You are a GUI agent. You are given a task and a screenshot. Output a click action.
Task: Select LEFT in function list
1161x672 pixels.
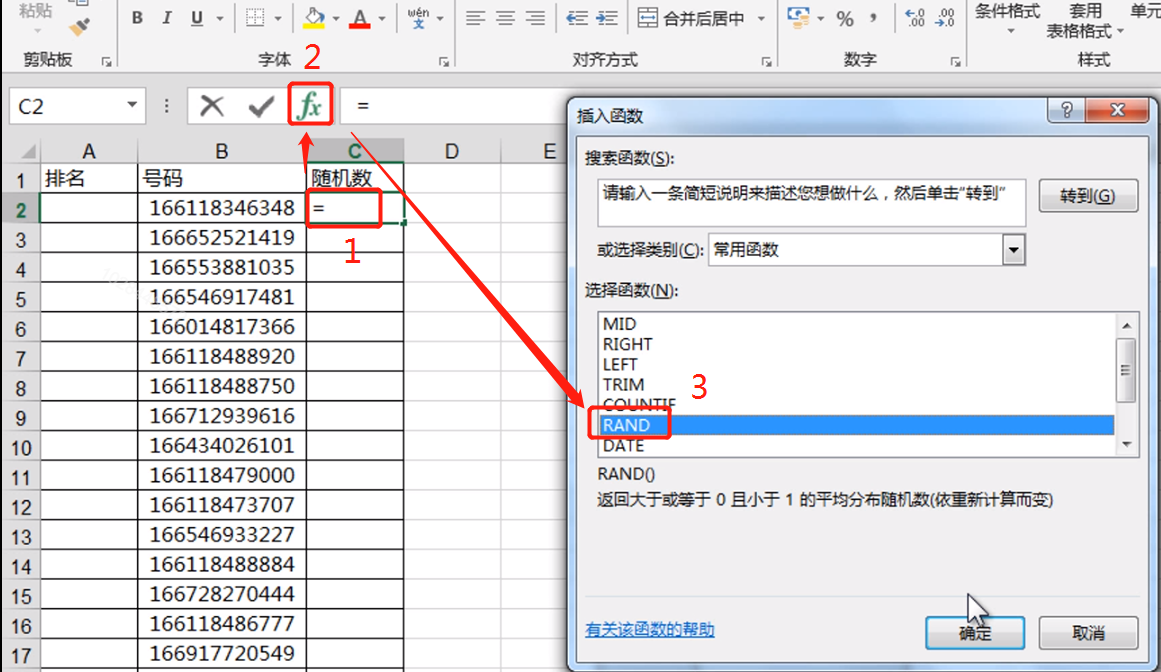click(856, 364)
